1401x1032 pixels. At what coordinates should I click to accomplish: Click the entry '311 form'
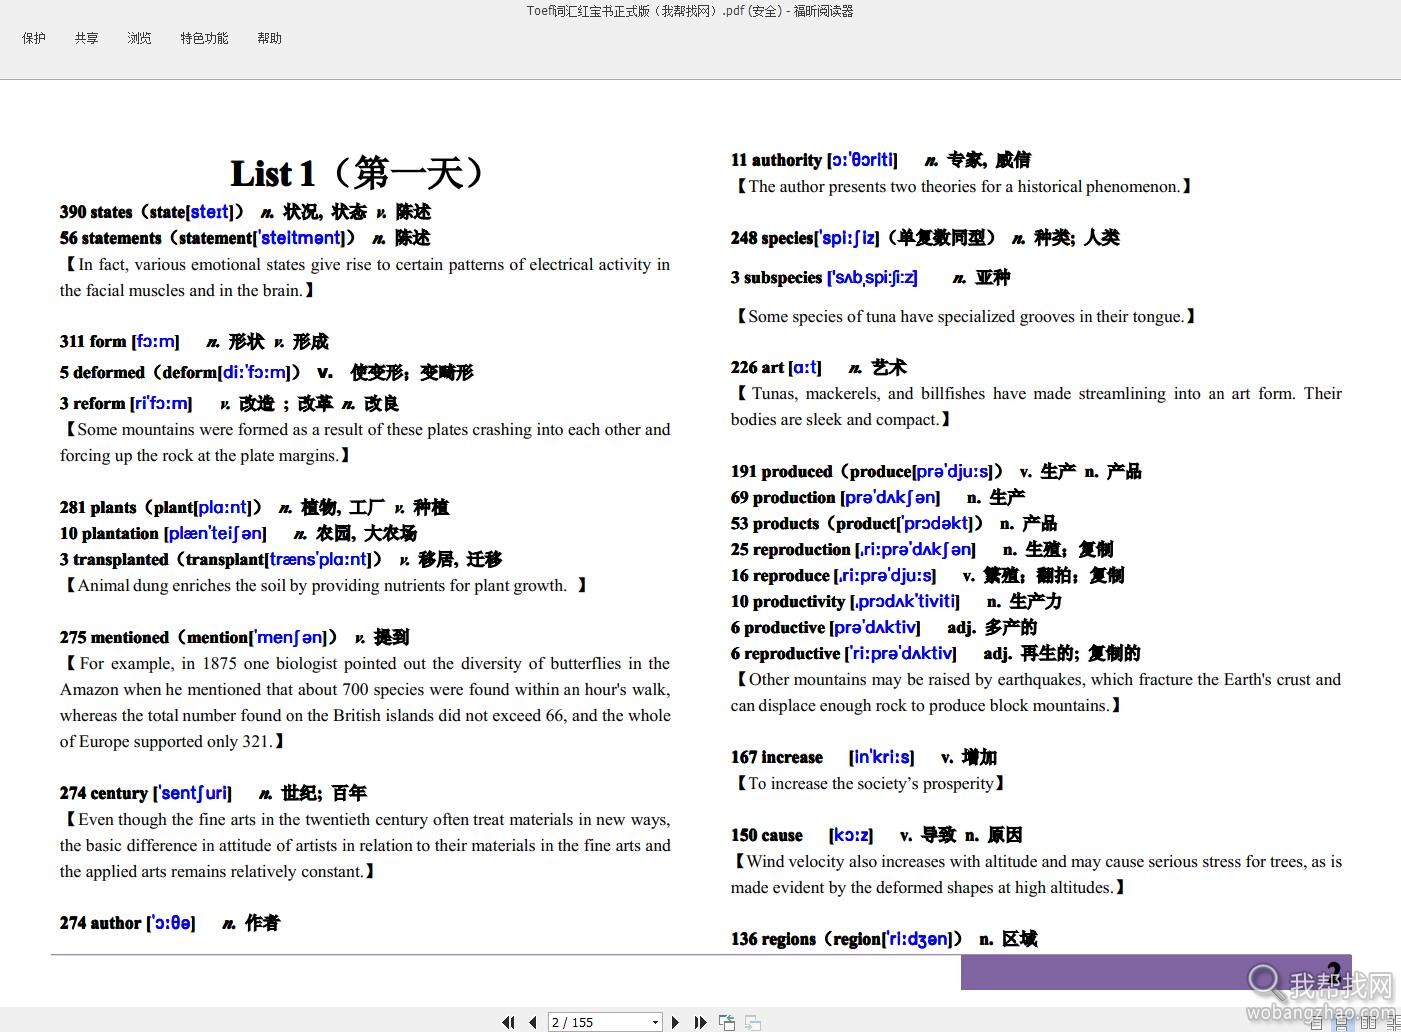pos(194,342)
